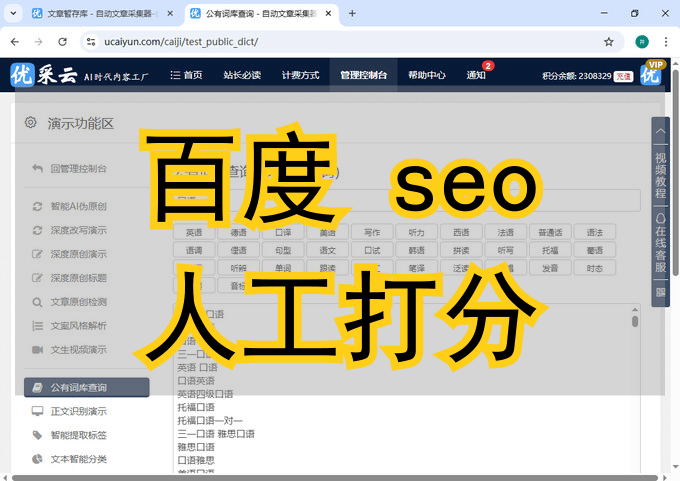Viewport: 680px width, 481px height.
Task: Click the 听力 keyword tag button
Action: [416, 232]
